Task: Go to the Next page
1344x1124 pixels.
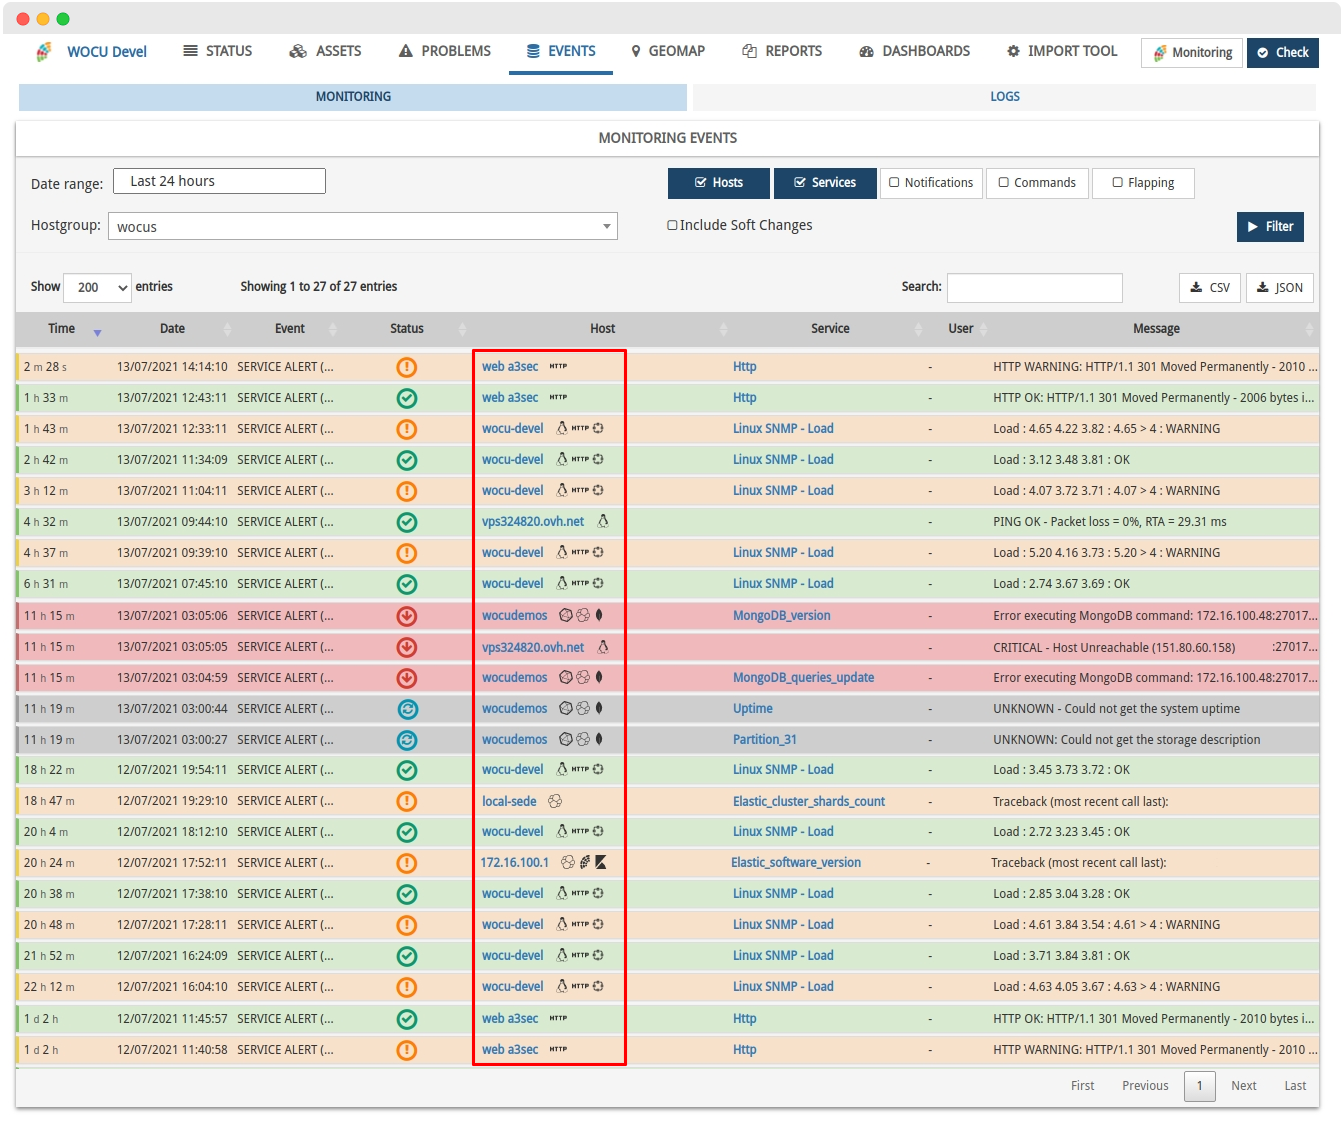Action: (x=1243, y=1086)
